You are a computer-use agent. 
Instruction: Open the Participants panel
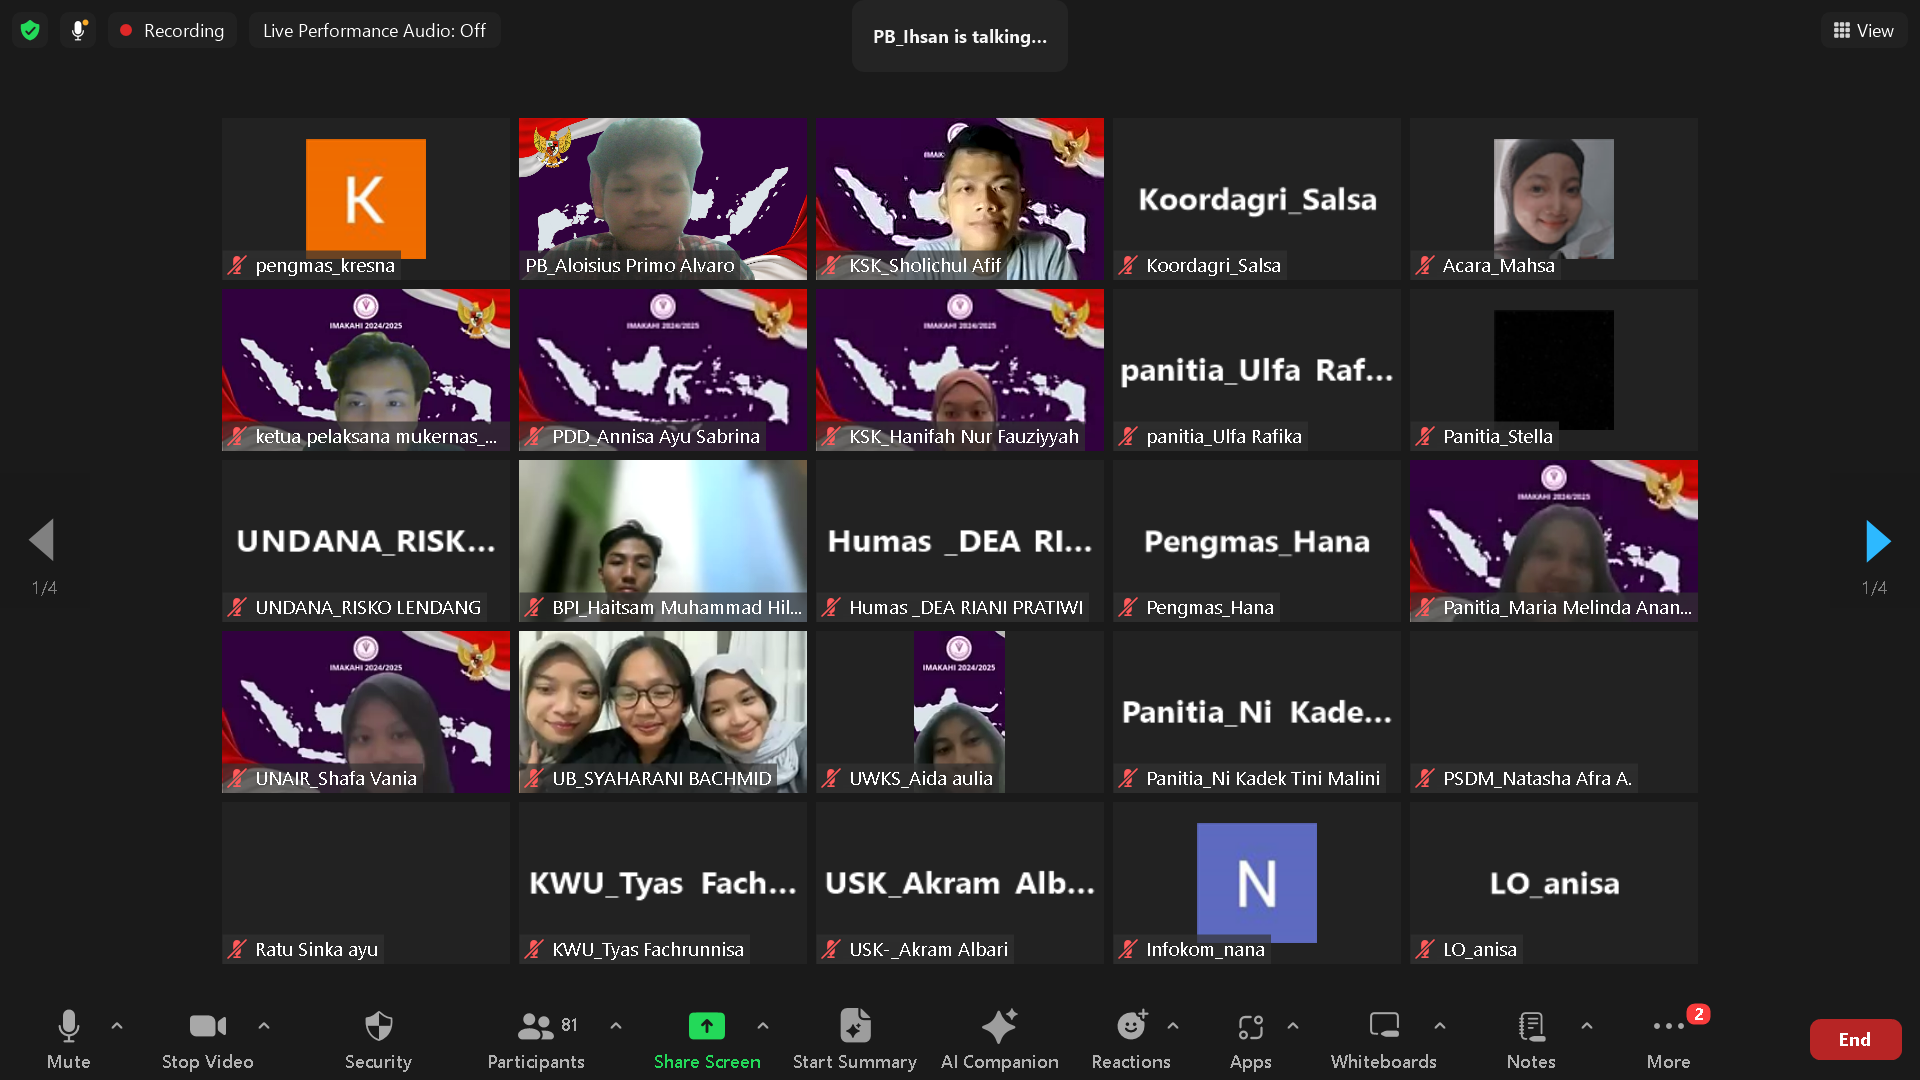536,1027
